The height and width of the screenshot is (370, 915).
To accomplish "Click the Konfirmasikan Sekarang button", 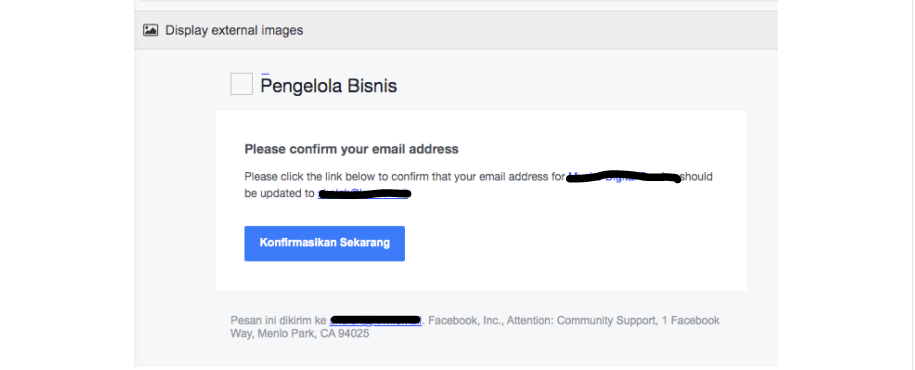I will pos(324,243).
